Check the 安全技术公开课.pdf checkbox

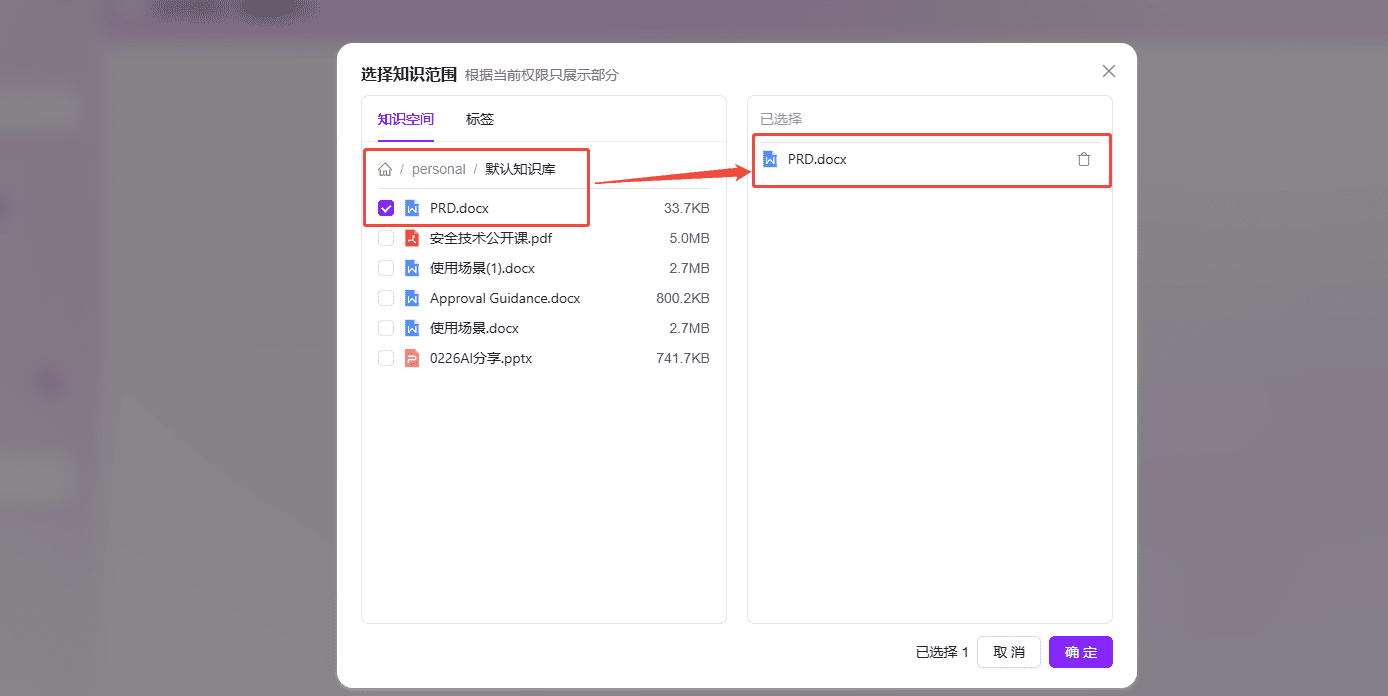(x=386, y=238)
